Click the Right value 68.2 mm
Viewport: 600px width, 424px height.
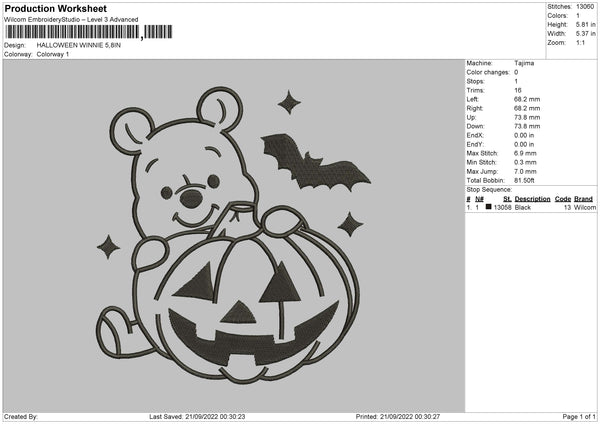click(527, 108)
